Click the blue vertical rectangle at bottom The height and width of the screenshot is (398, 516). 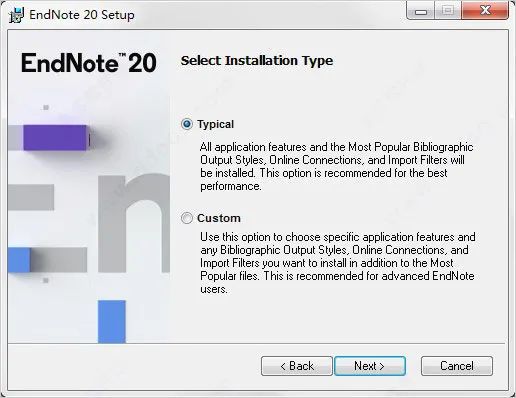pyautogui.click(x=112, y=321)
